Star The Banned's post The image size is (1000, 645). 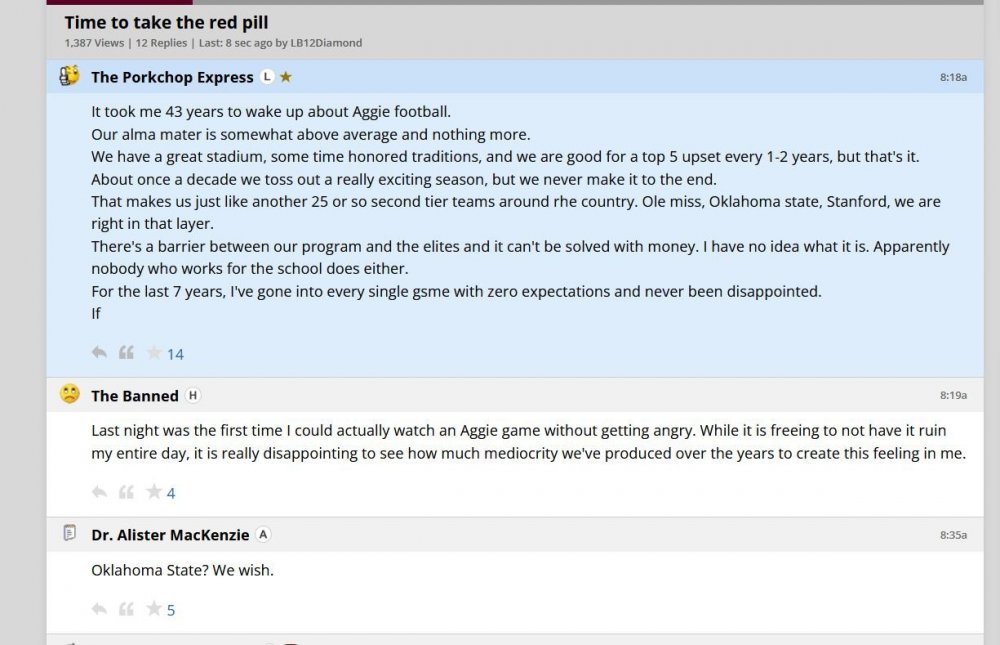pos(154,492)
